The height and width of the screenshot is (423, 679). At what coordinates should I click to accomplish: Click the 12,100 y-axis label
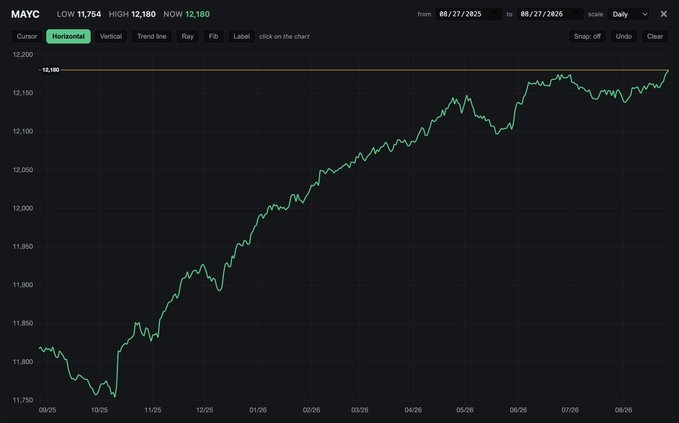pos(23,131)
